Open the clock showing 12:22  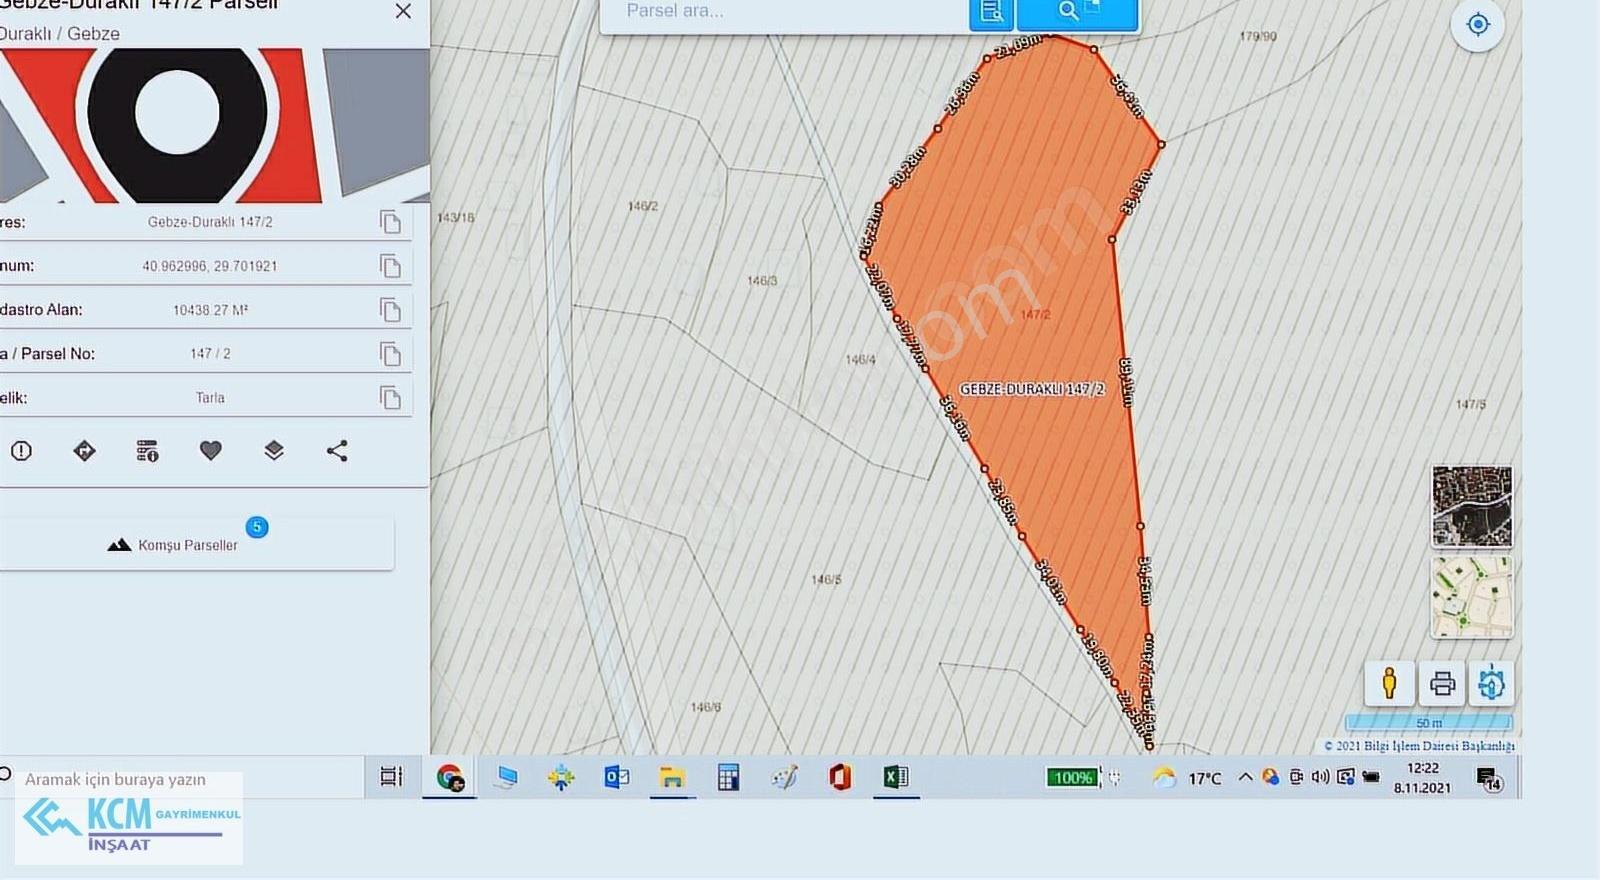pos(1422,777)
